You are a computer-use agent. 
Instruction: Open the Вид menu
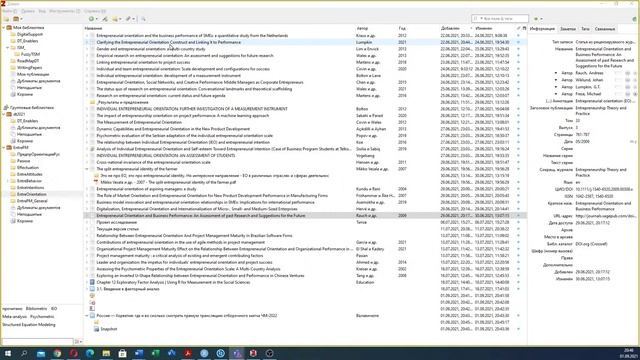[42, 11]
